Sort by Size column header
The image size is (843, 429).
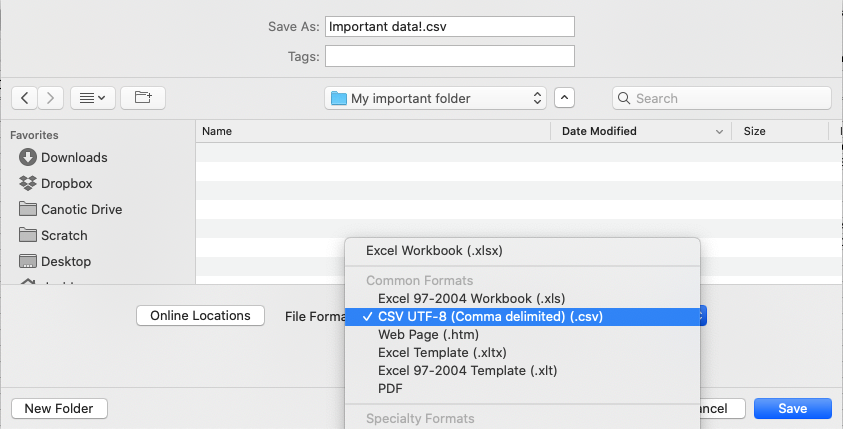pos(780,131)
